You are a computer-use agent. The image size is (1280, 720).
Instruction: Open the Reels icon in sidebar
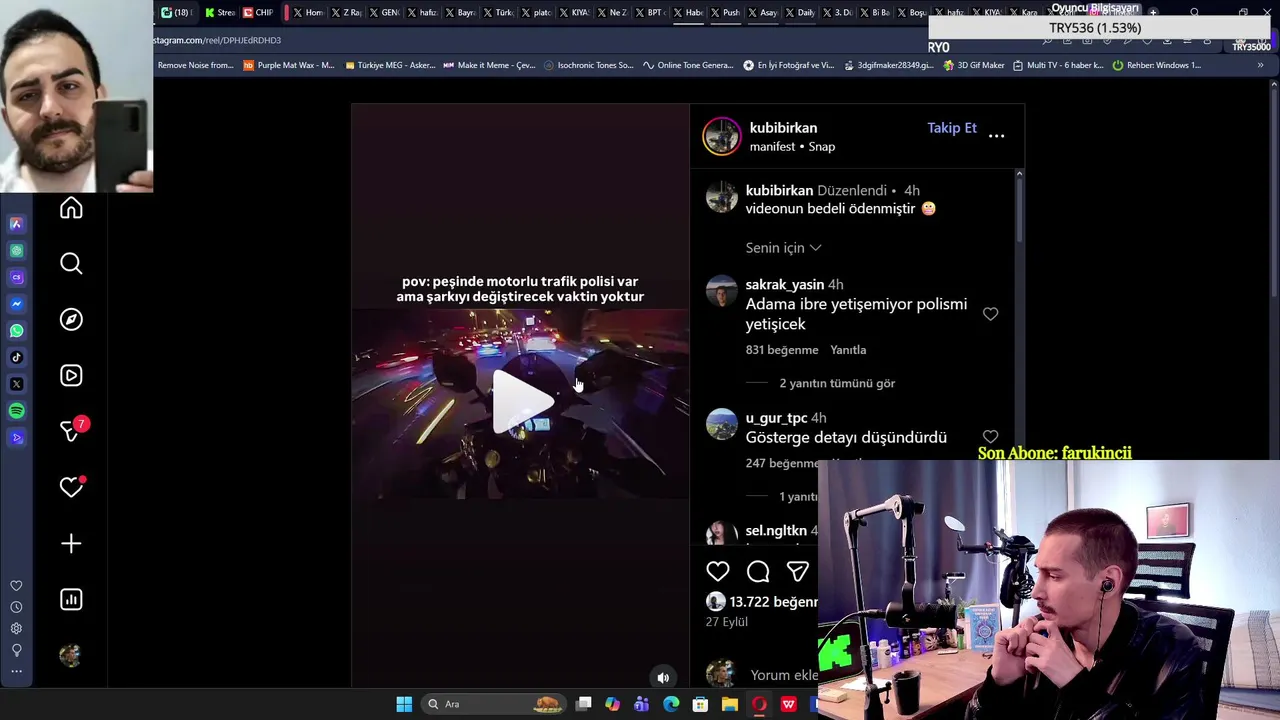[71, 375]
